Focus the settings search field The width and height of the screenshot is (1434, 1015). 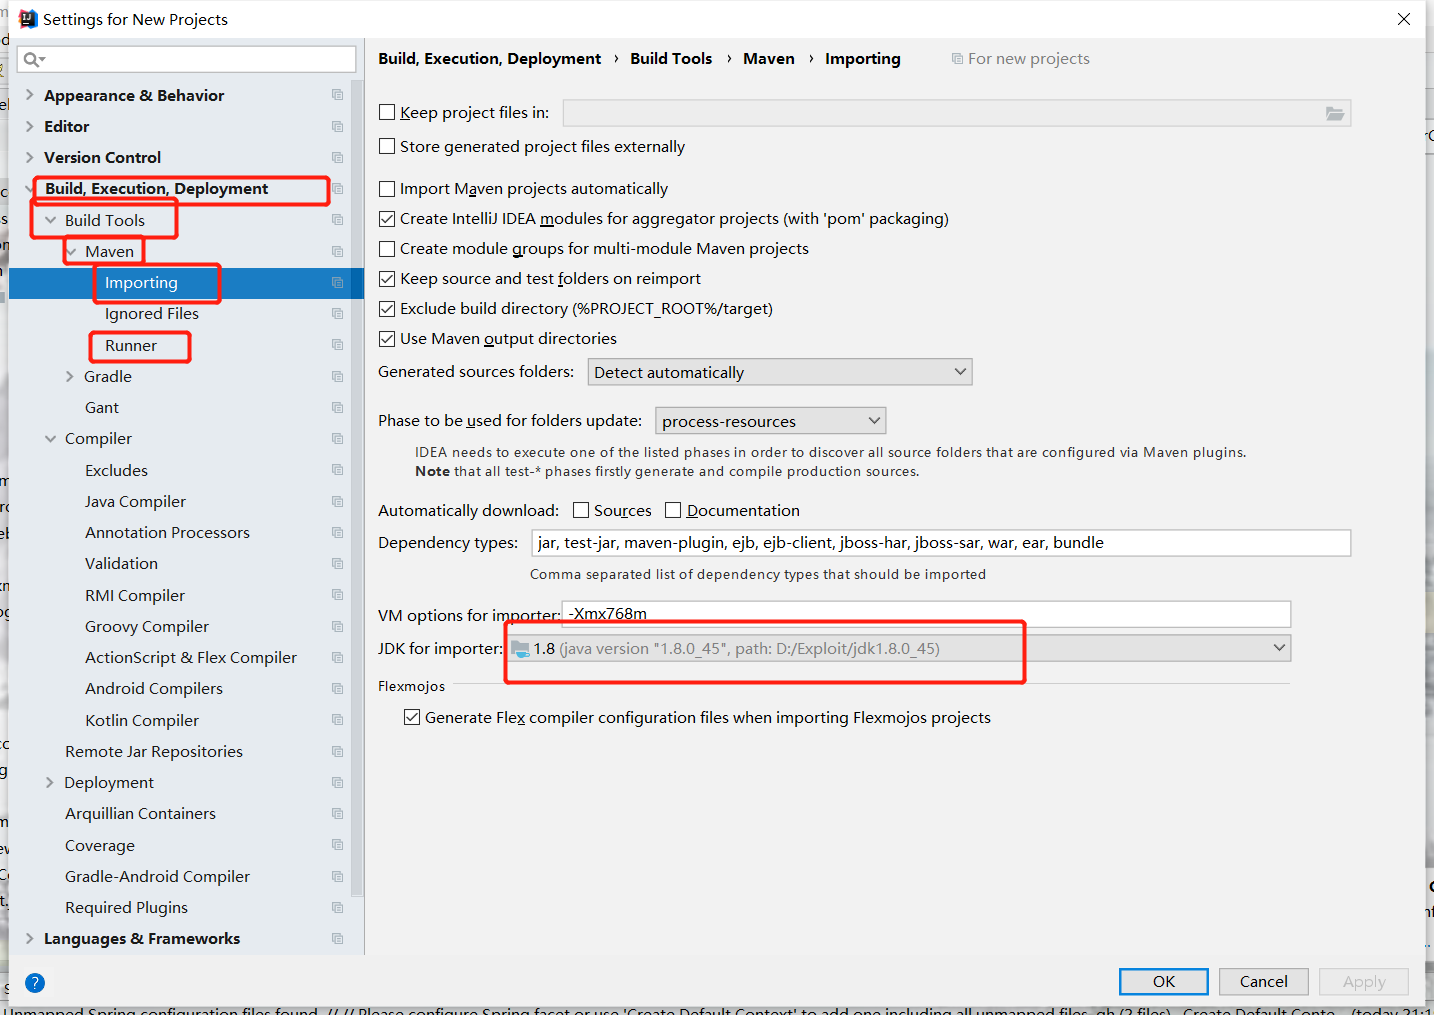tap(187, 59)
